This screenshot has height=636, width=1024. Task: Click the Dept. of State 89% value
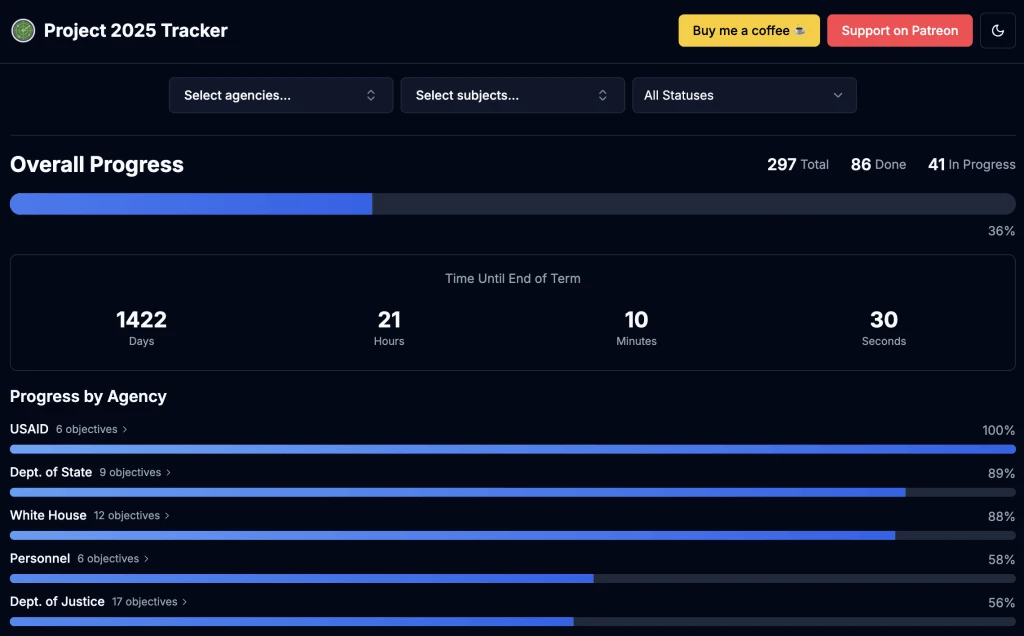pyautogui.click(x=1001, y=473)
